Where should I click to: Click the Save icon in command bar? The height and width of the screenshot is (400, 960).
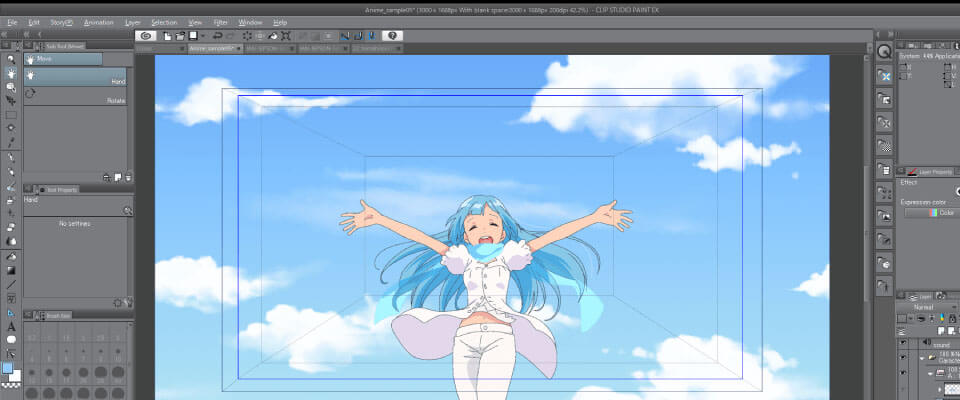(x=193, y=36)
